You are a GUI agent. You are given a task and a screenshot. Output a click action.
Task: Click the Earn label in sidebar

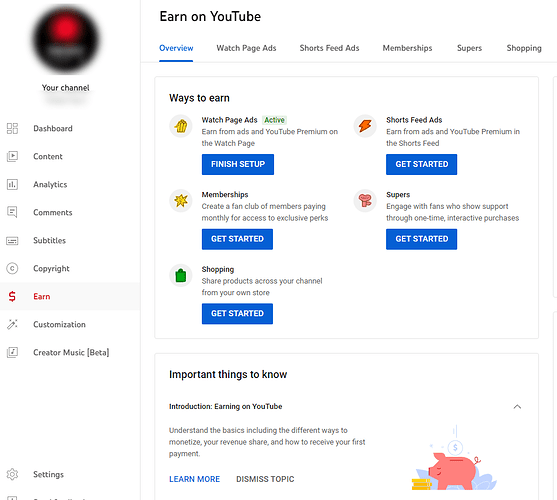coord(42,297)
